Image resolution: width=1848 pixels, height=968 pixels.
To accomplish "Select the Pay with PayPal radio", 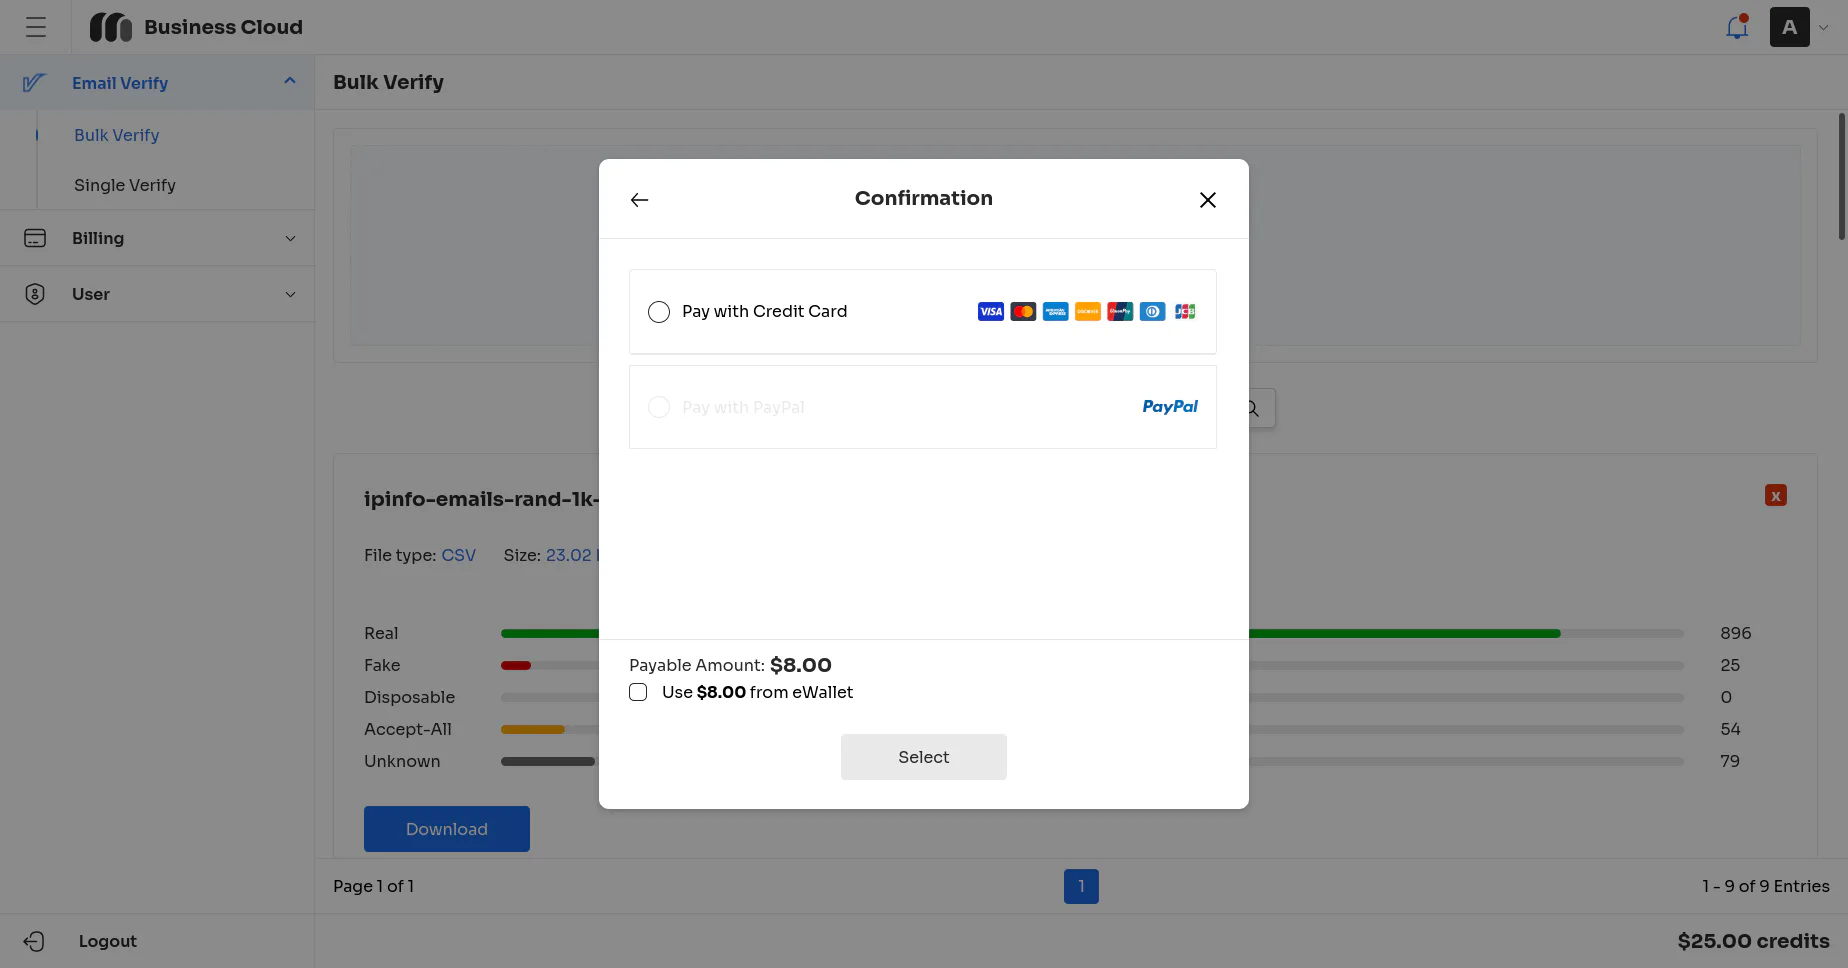I will 659,407.
